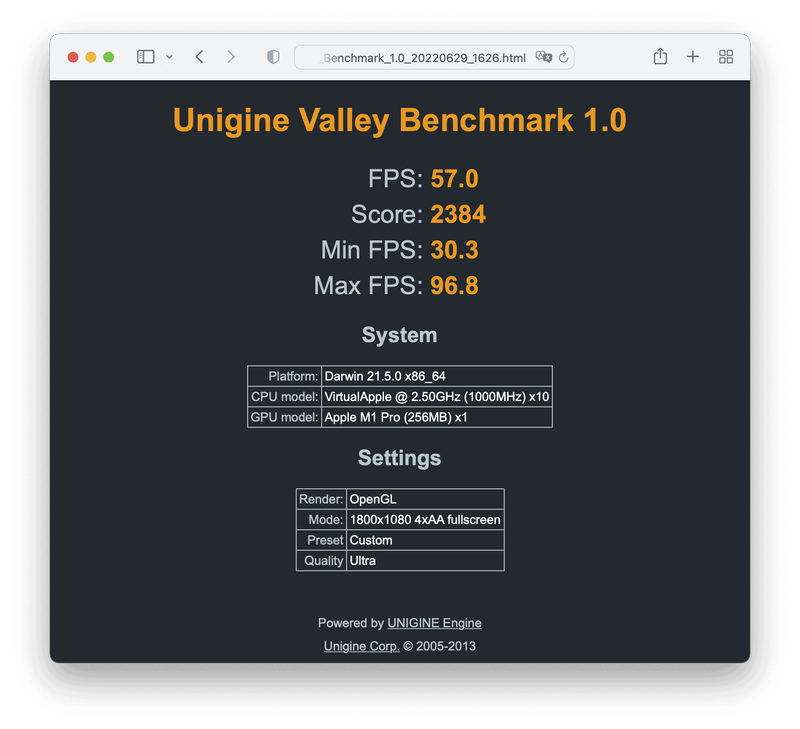
Task: Follow the Unigine Corp. link
Action: tap(361, 646)
